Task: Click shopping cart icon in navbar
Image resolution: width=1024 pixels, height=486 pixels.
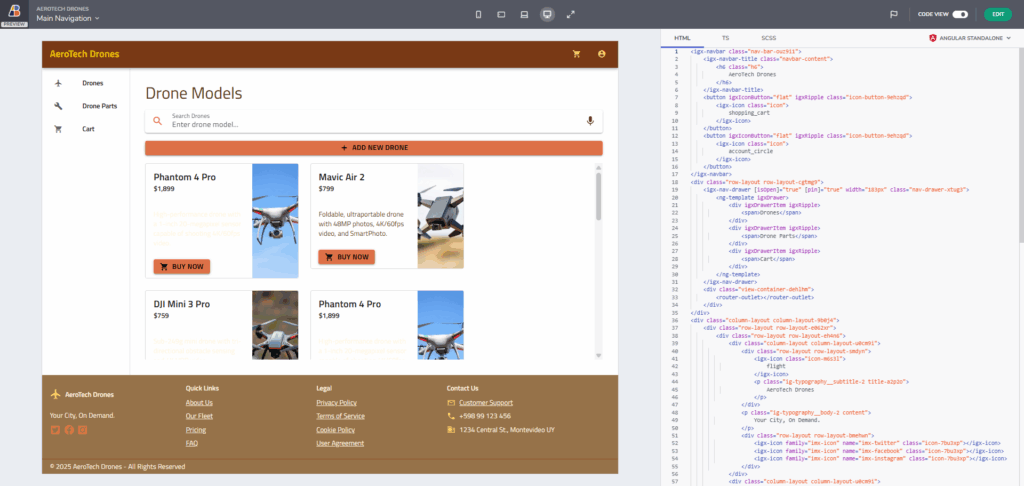Action: [576, 54]
